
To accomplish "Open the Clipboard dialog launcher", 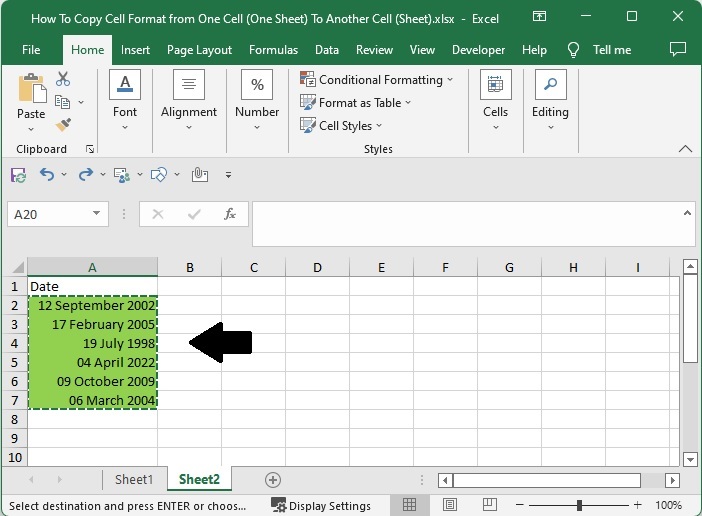I will 90,149.
